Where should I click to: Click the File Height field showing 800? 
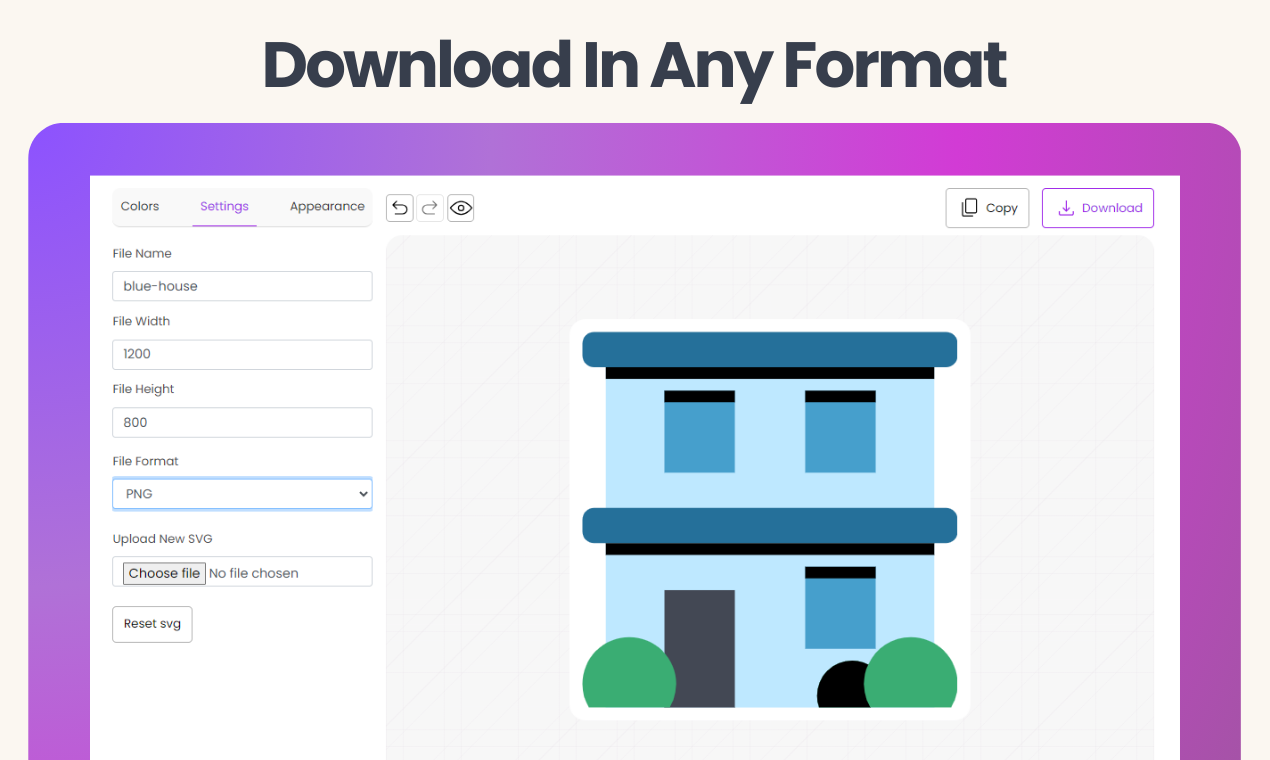click(x=242, y=422)
